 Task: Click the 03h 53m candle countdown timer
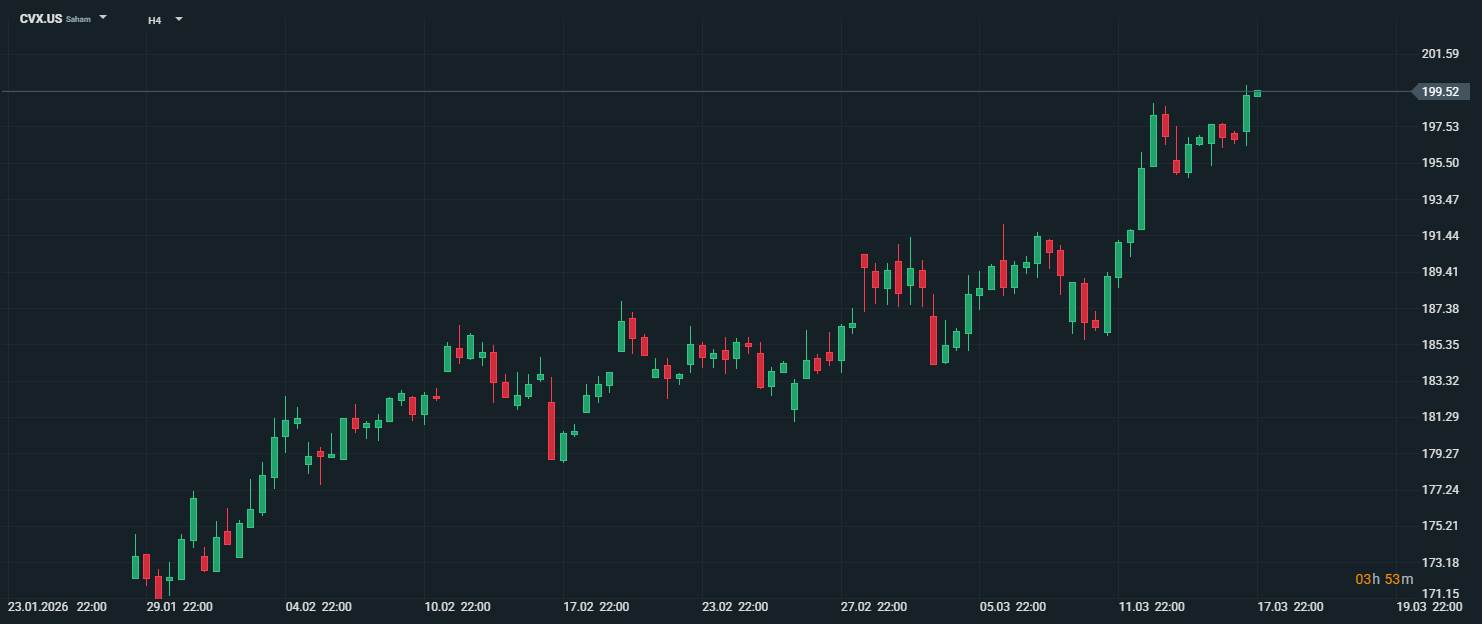tap(1384, 580)
